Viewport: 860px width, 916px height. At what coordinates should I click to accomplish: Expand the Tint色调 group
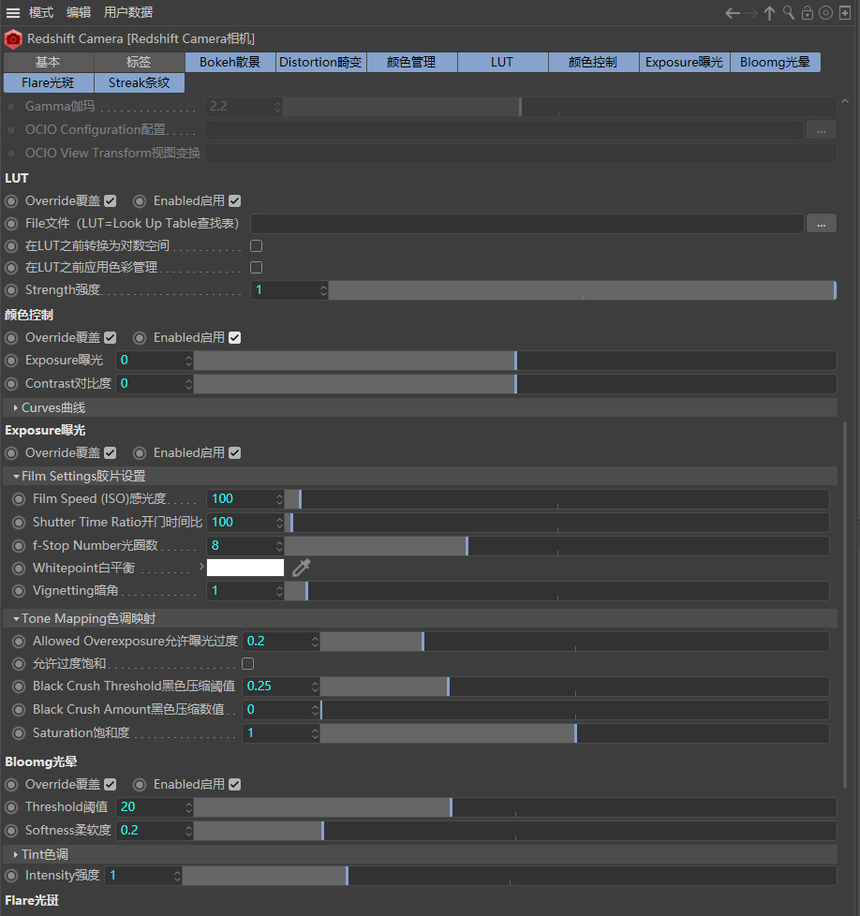[x=15, y=855]
